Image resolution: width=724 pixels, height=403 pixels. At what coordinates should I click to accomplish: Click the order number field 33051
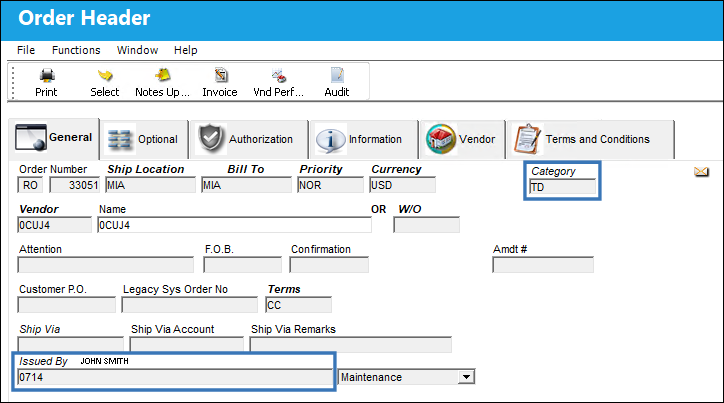(x=74, y=185)
